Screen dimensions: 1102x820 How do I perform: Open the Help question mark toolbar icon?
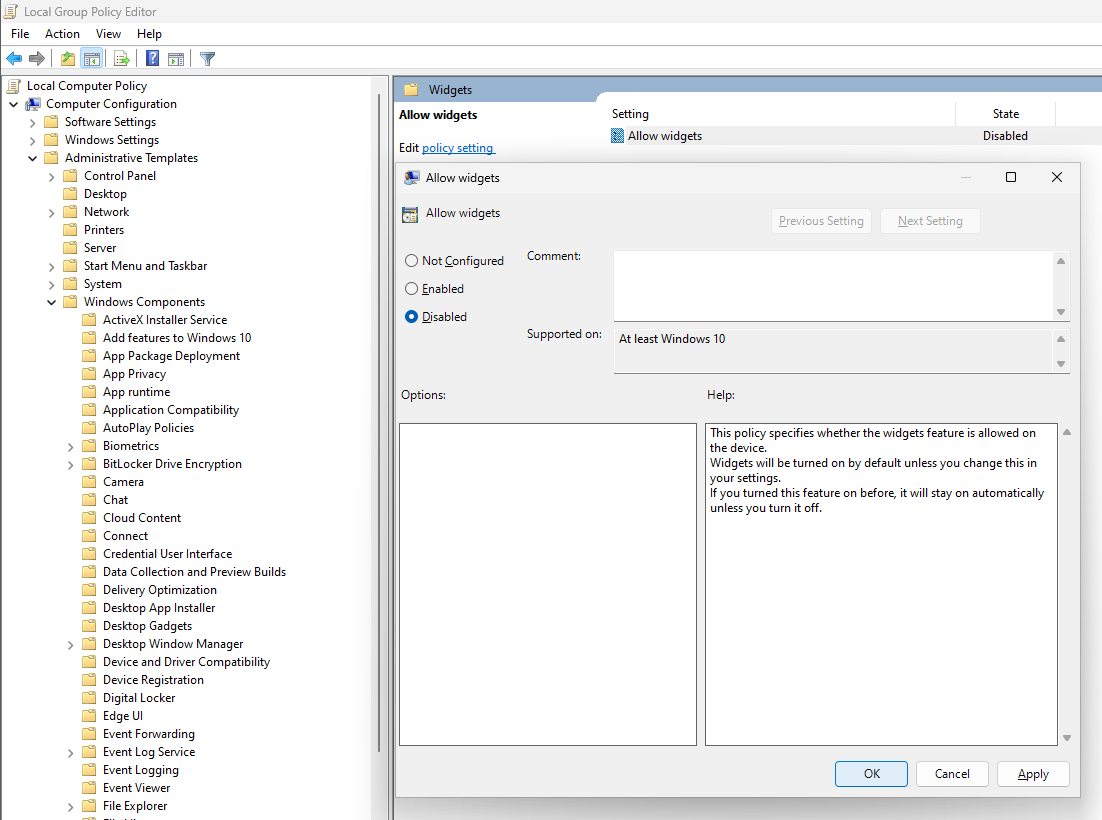coord(153,58)
